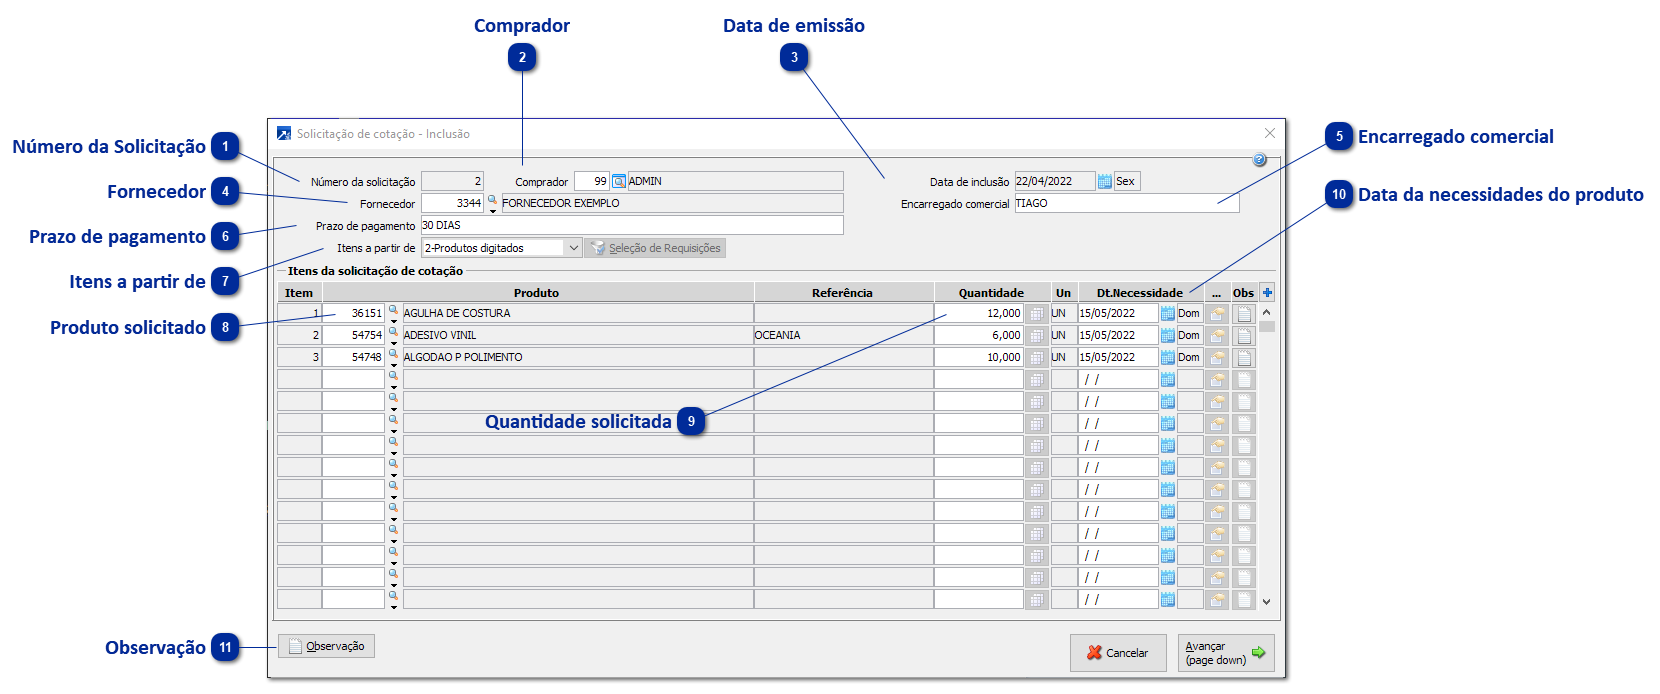Viewport: 1660px width, 694px height.
Task: Click the Observação button
Action: point(326,646)
